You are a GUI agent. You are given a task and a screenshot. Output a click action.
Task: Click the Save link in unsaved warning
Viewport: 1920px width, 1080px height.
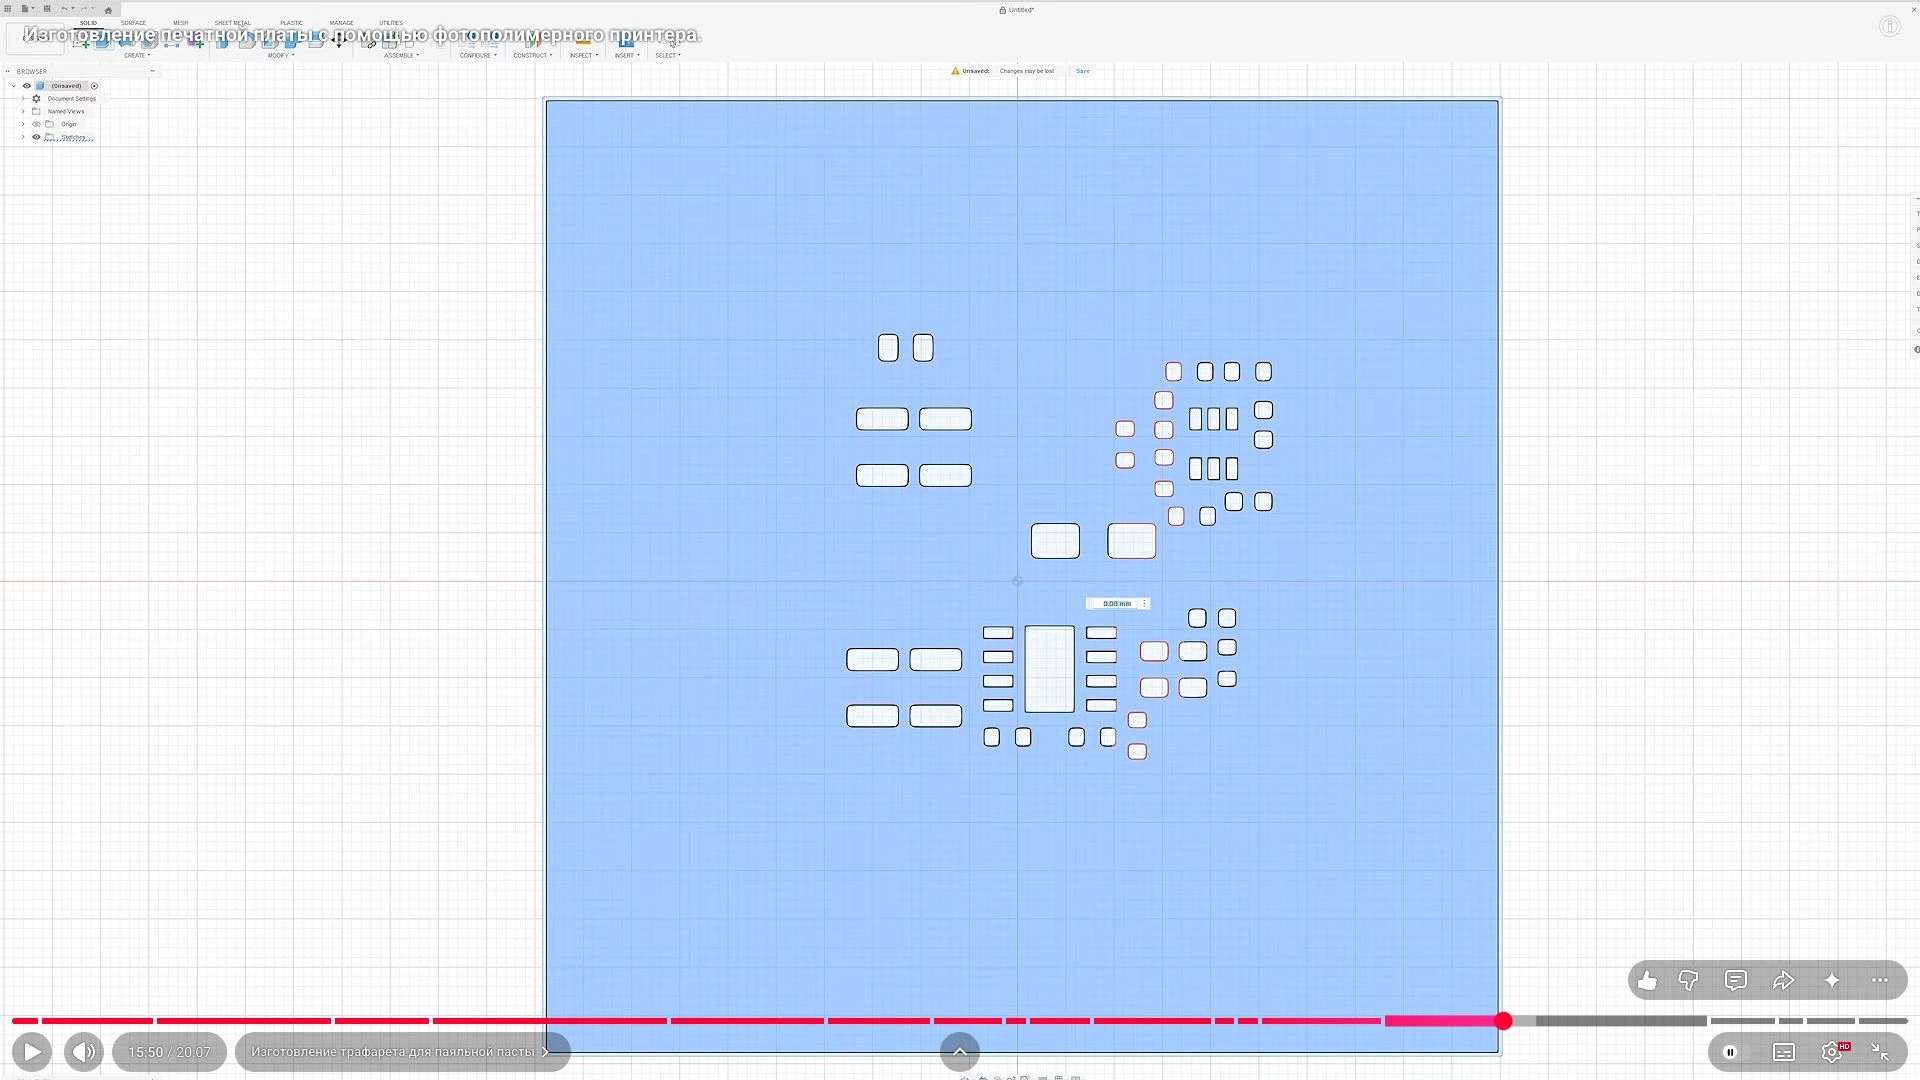coord(1083,71)
